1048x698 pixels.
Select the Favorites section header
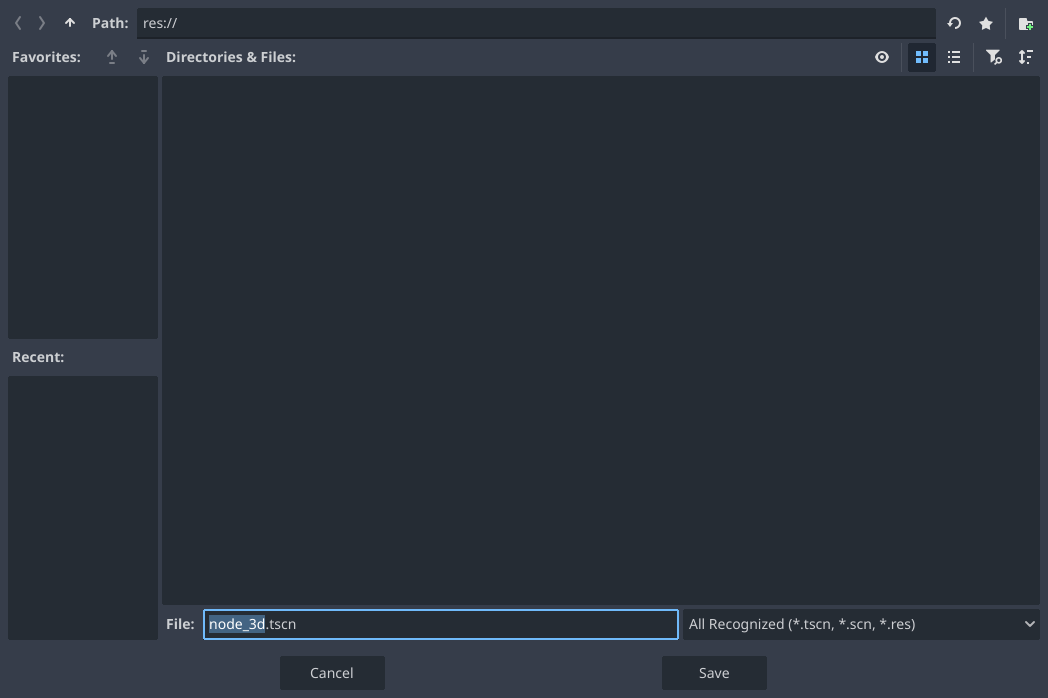pos(46,57)
